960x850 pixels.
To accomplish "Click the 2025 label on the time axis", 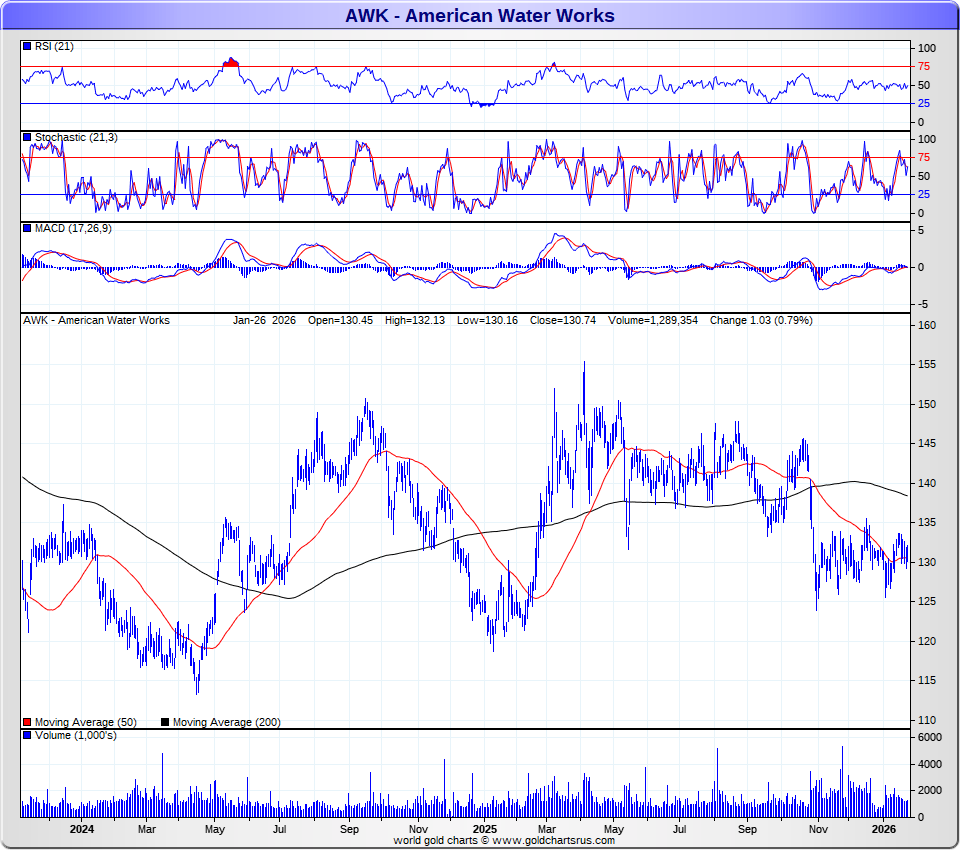I will (x=485, y=829).
